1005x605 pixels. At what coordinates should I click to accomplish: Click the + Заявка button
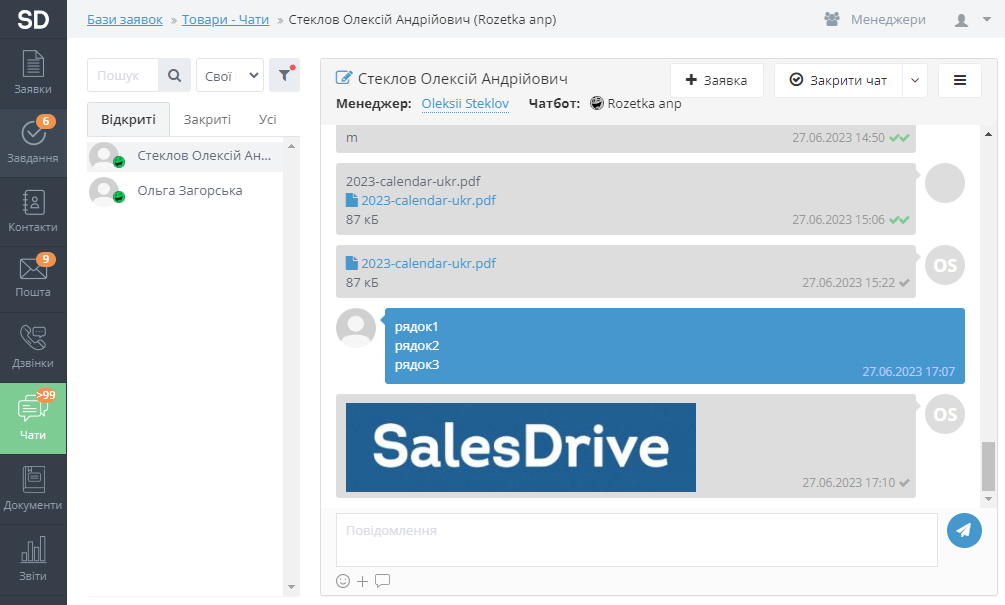pos(716,81)
